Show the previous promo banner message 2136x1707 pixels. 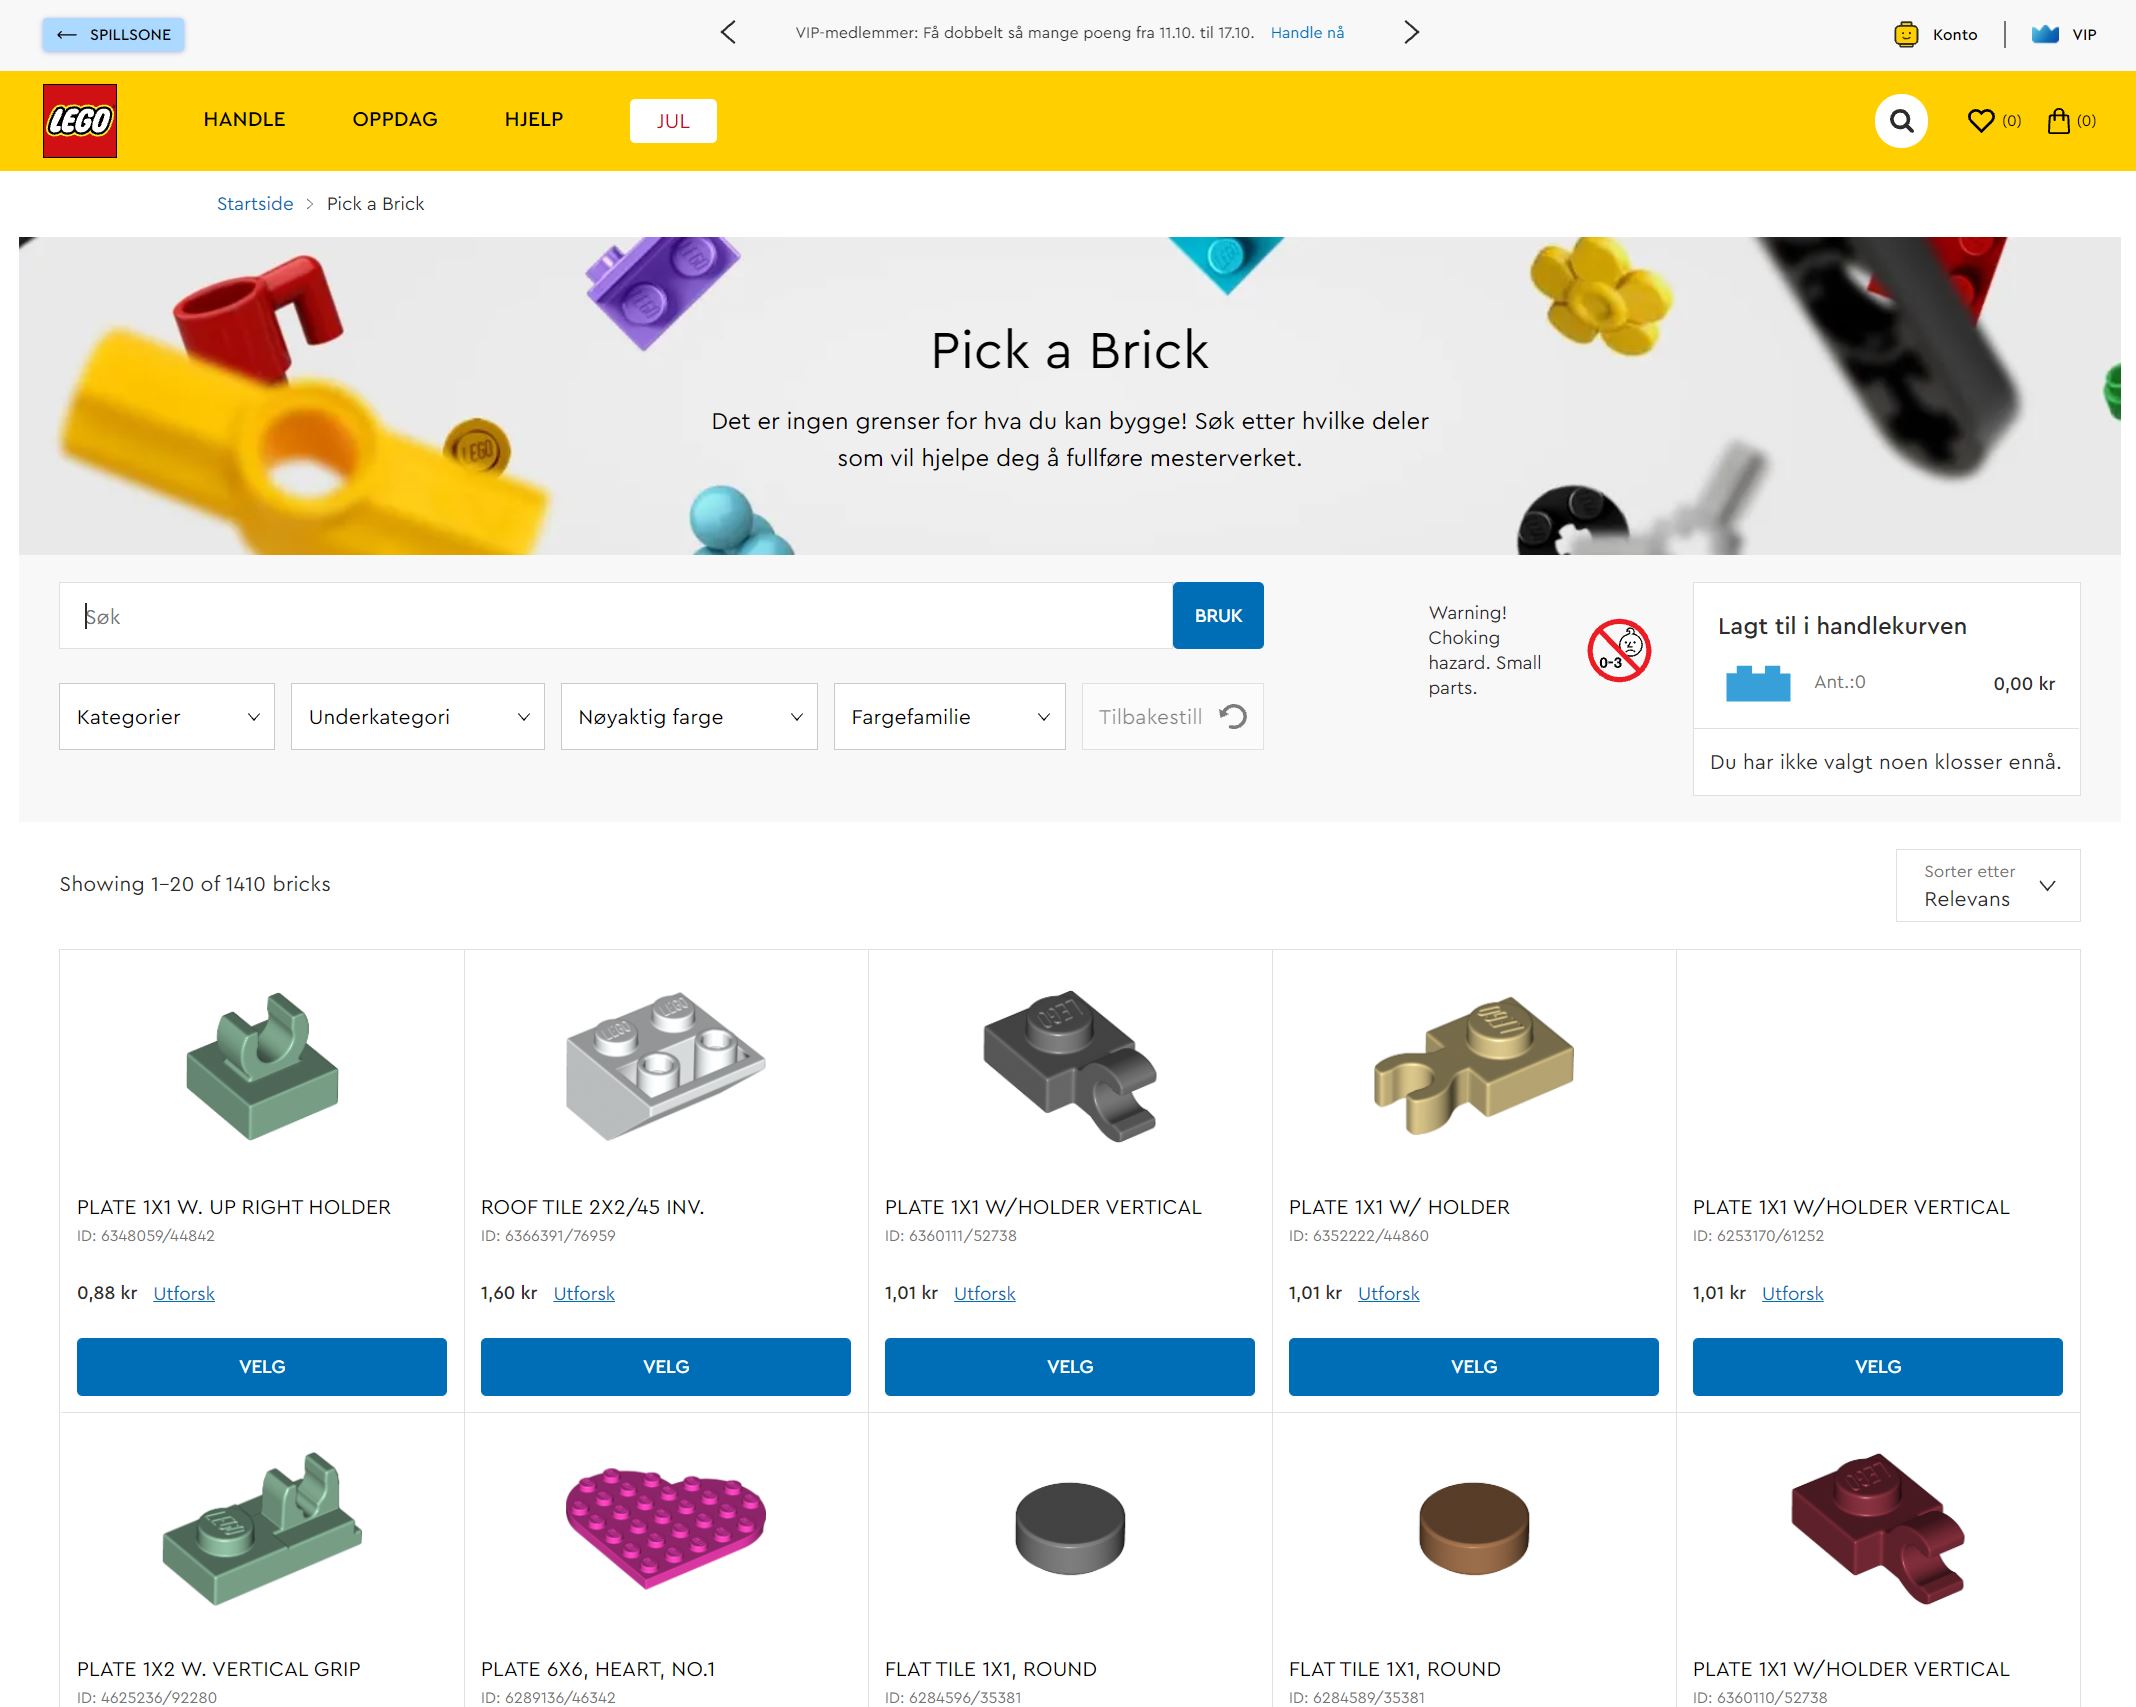[728, 33]
